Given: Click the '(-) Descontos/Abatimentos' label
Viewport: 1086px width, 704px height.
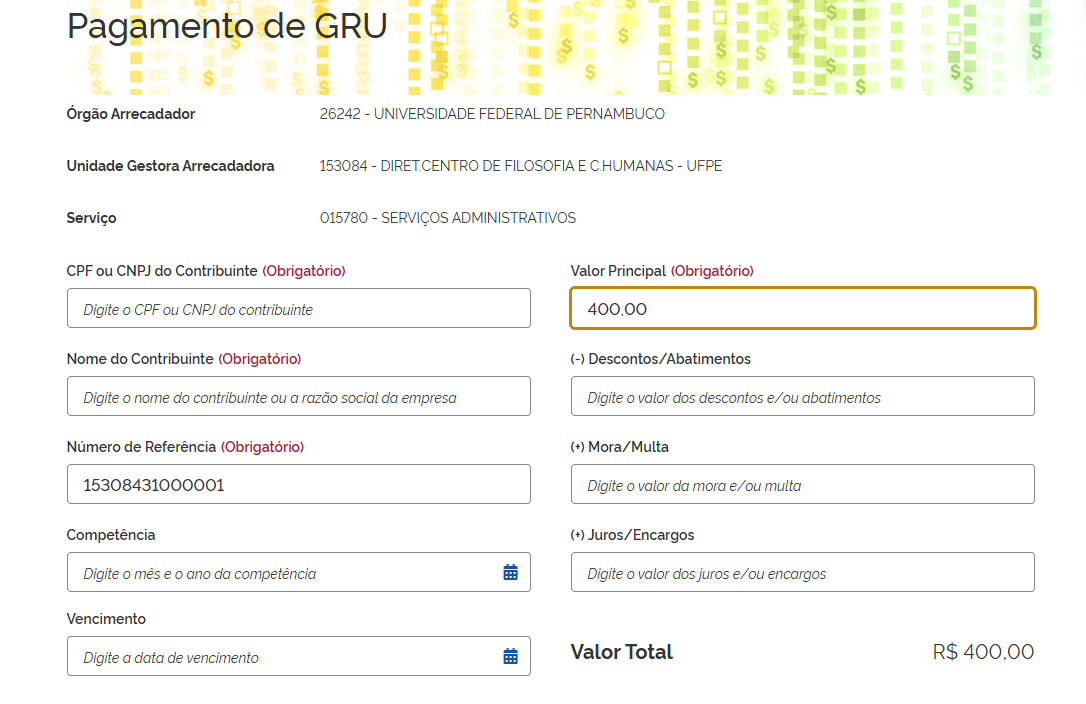Looking at the screenshot, I should pos(661,359).
